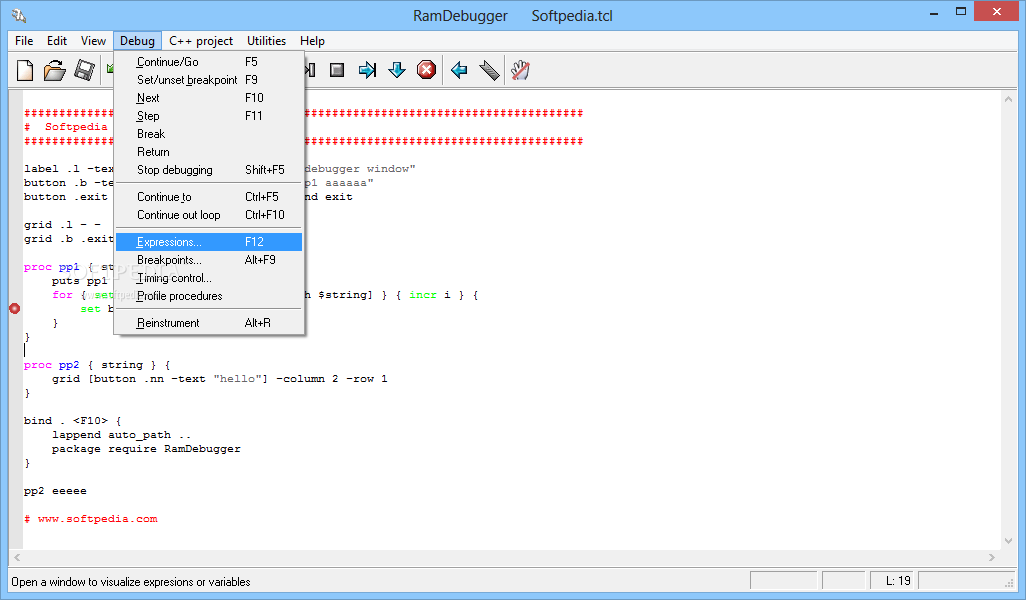This screenshot has height=600, width=1026.
Task: Click the blue down-arrow Step icon
Action: [x=397, y=70]
